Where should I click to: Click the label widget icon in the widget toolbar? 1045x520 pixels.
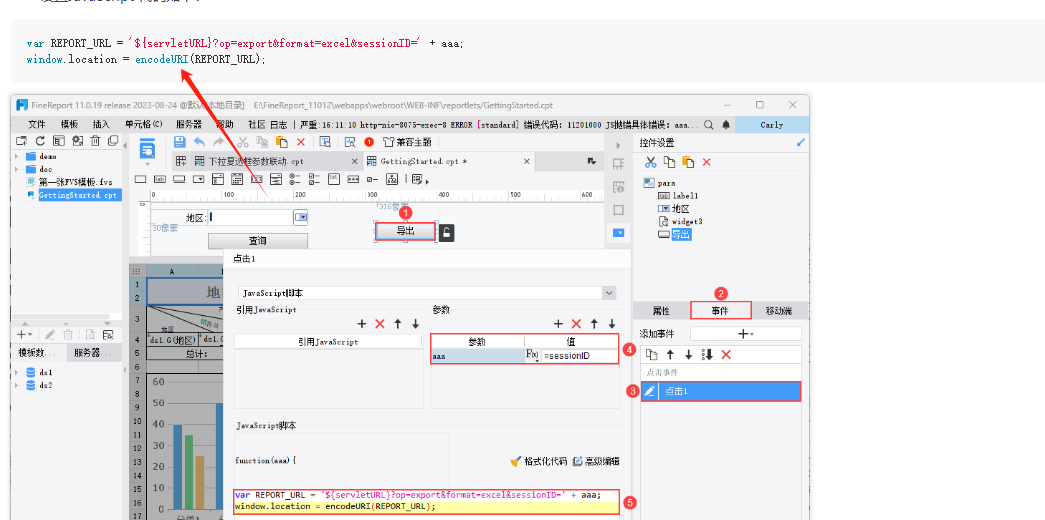click(160, 179)
